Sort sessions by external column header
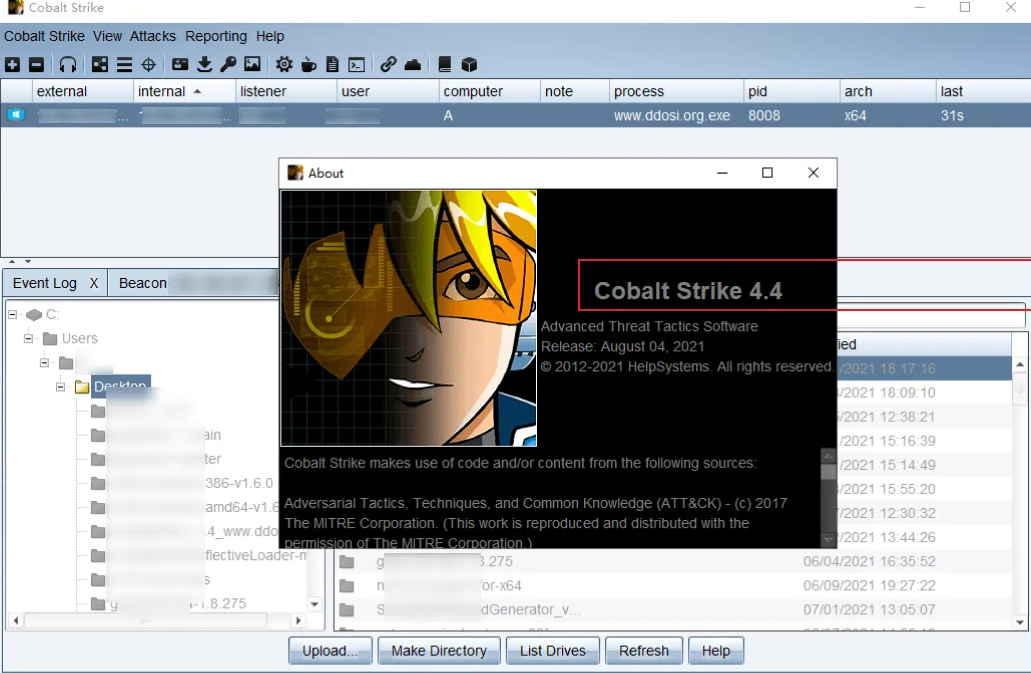 [82, 91]
